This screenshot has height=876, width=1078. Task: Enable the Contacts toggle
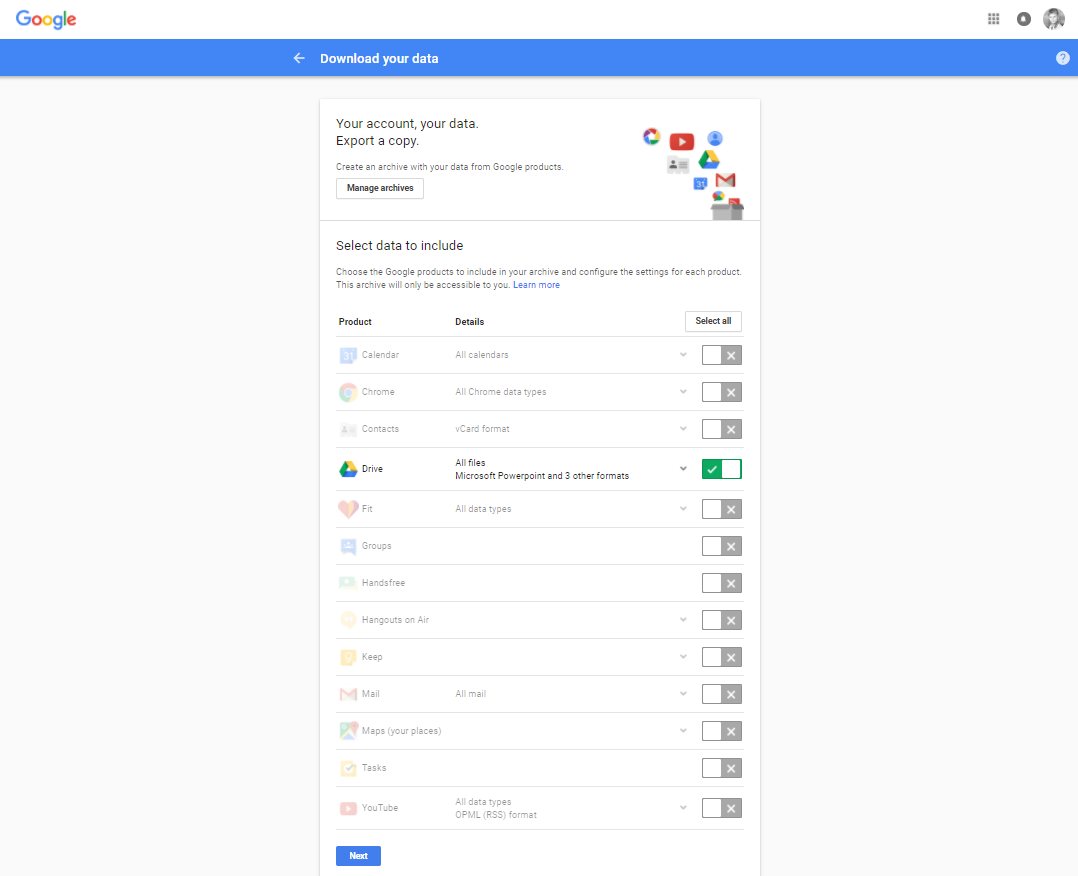(722, 430)
